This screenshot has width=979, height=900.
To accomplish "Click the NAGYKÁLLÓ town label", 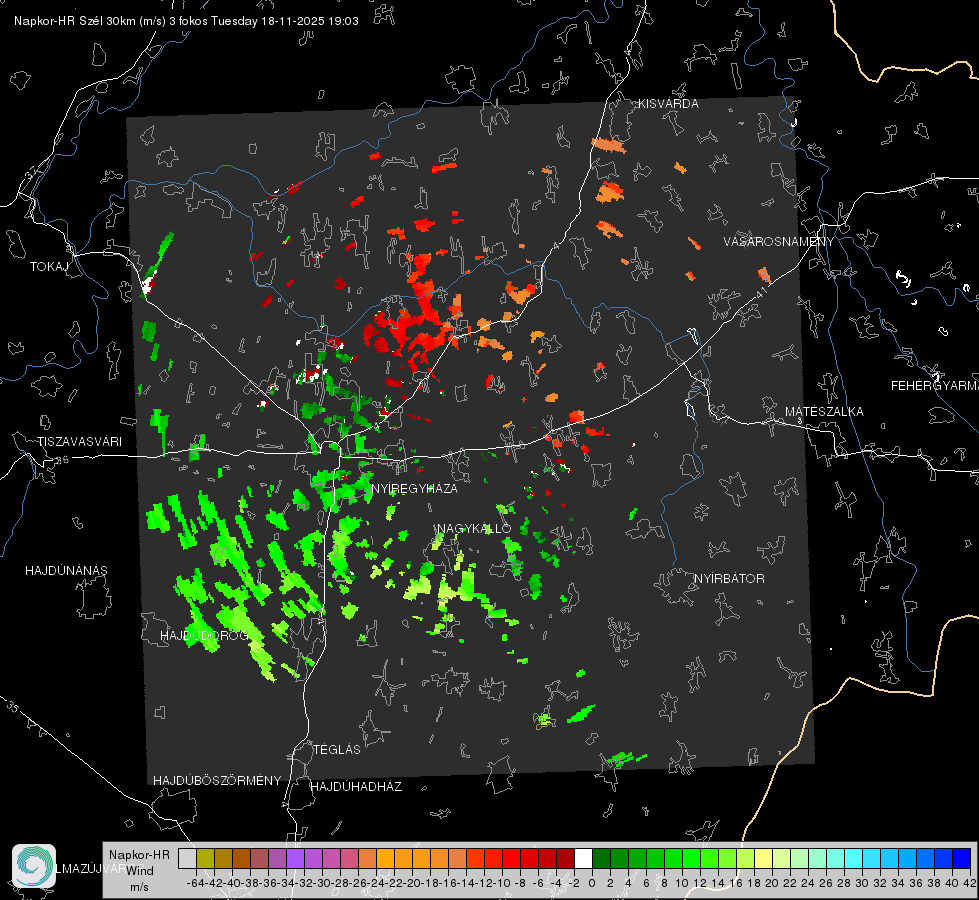I will pyautogui.click(x=474, y=528).
